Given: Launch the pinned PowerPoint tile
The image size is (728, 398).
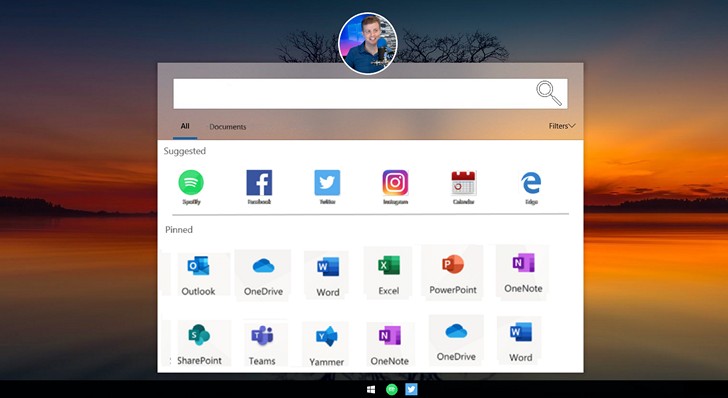Looking at the screenshot, I should click(453, 272).
